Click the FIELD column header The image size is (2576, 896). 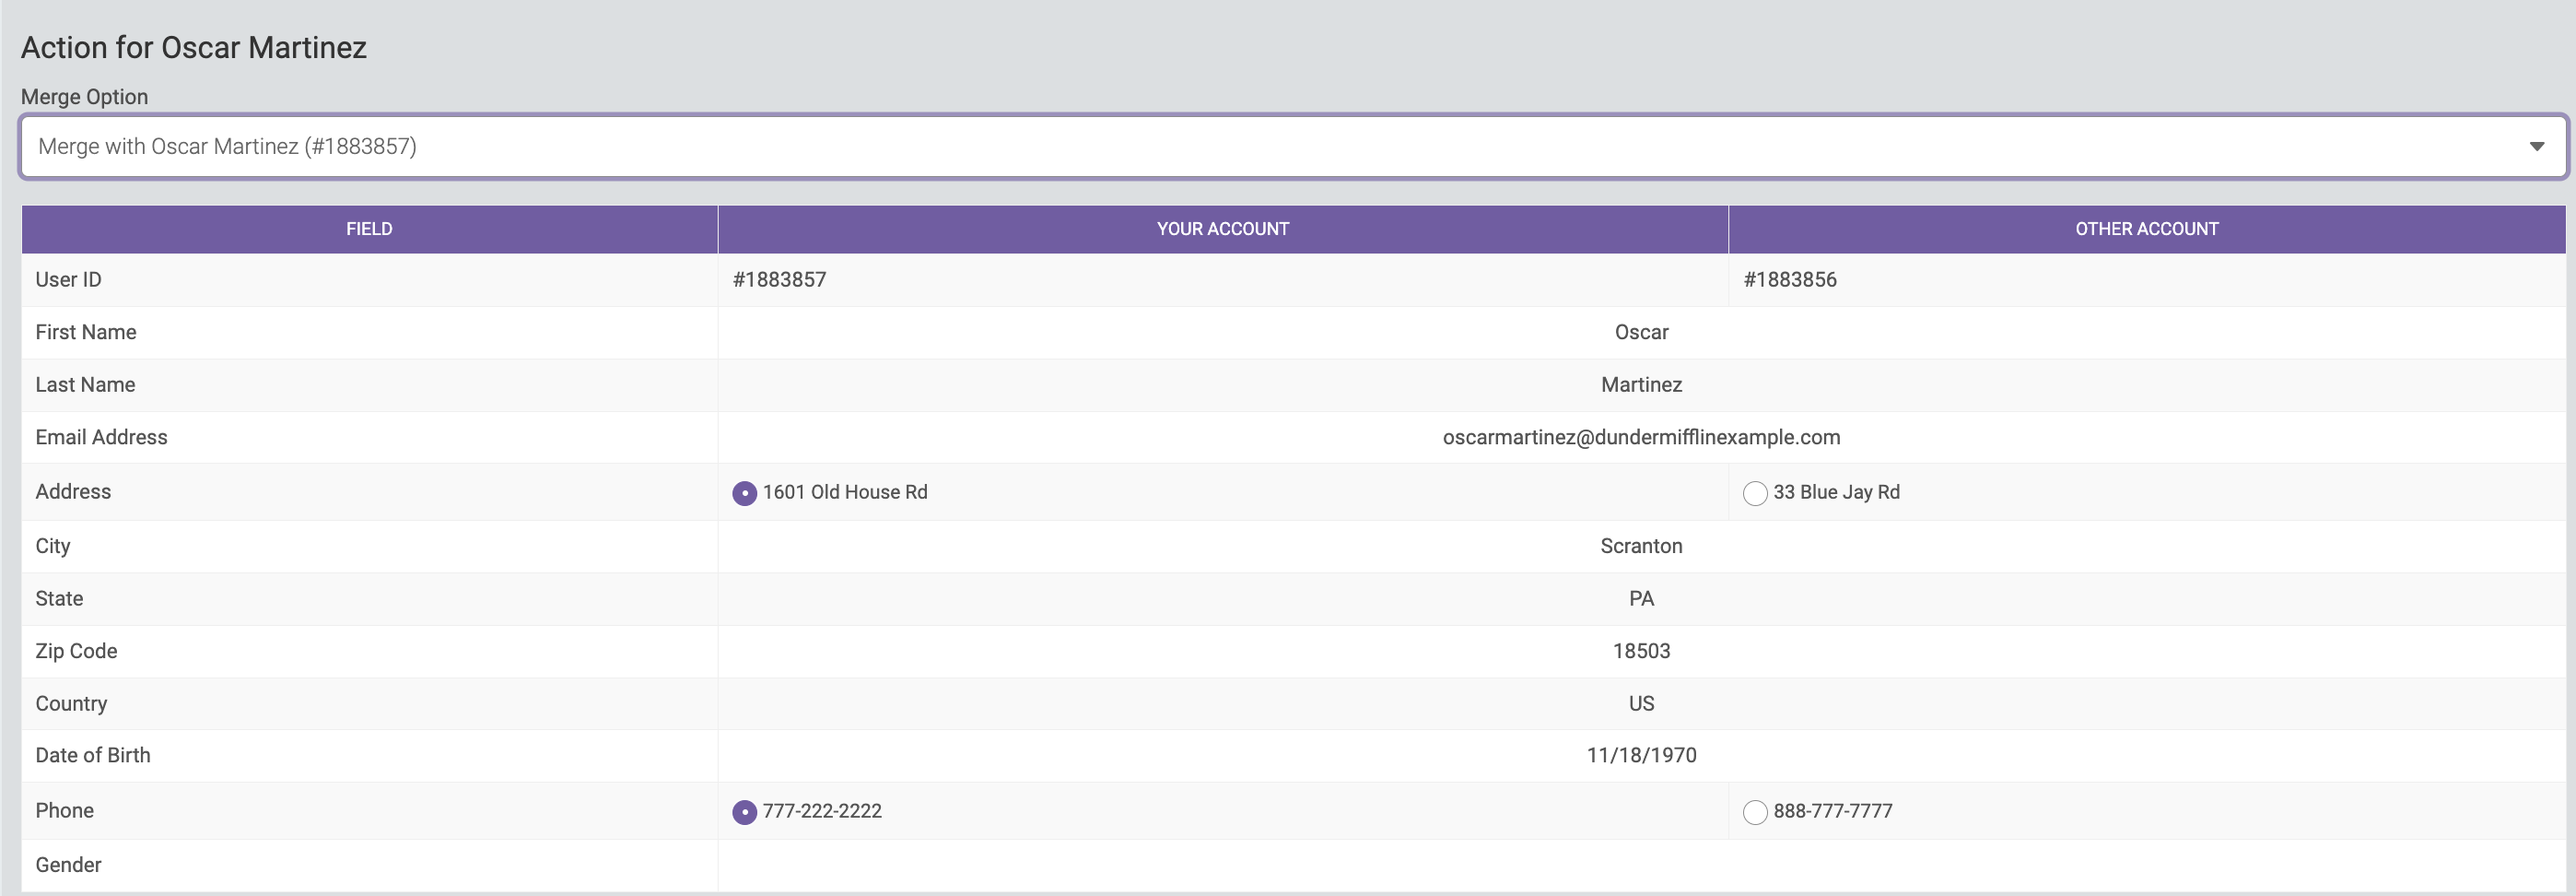click(369, 229)
